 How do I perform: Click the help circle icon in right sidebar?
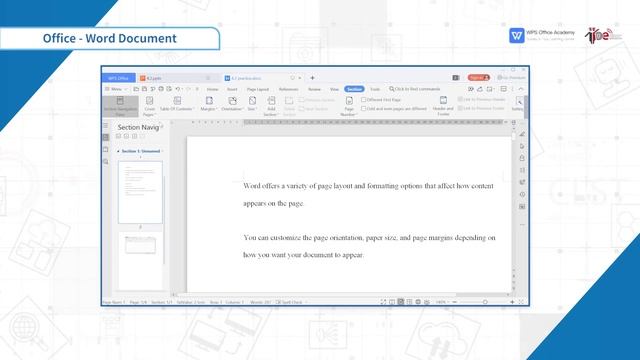(522, 194)
